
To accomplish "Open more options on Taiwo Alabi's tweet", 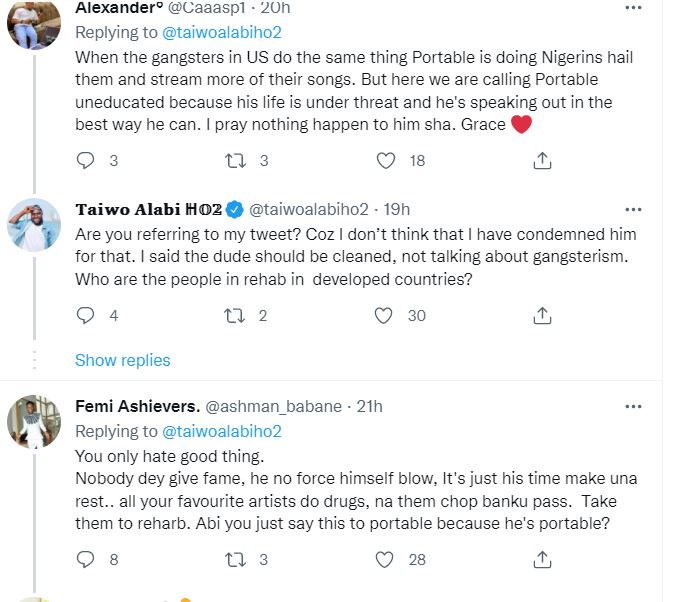I will pyautogui.click(x=633, y=209).
